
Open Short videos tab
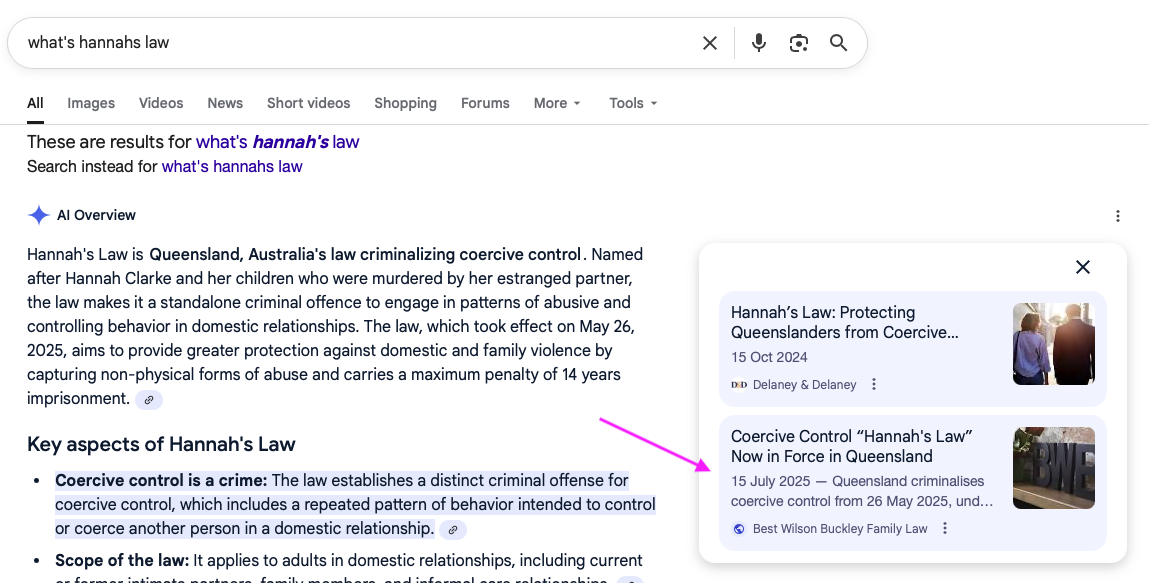[309, 103]
